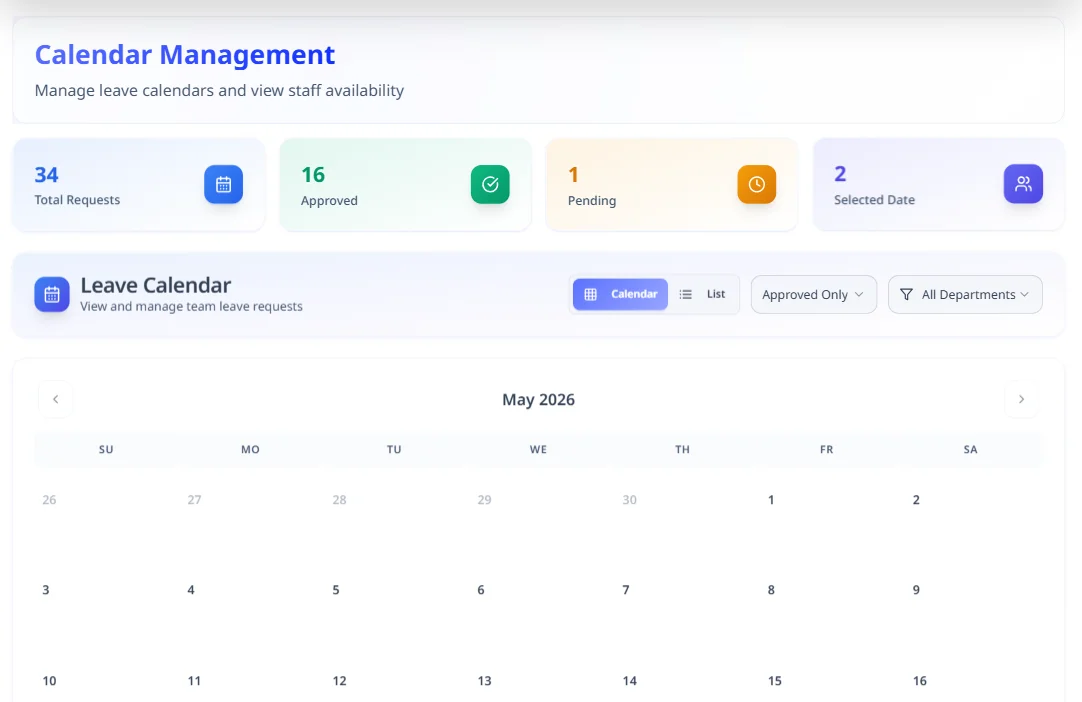Go to previous month with left chevron
The image size is (1082, 702).
click(x=55, y=399)
